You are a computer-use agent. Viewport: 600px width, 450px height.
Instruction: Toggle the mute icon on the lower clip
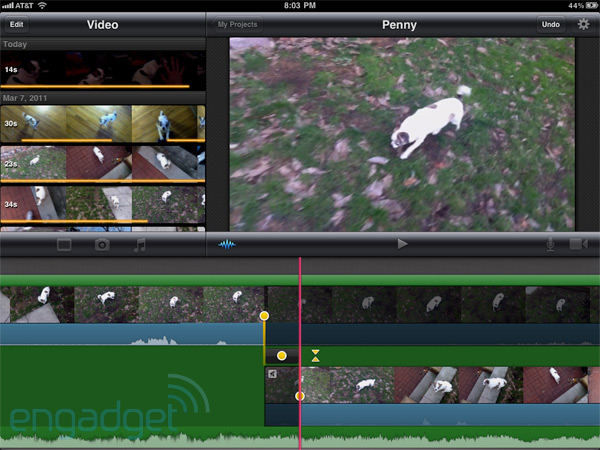[272, 374]
